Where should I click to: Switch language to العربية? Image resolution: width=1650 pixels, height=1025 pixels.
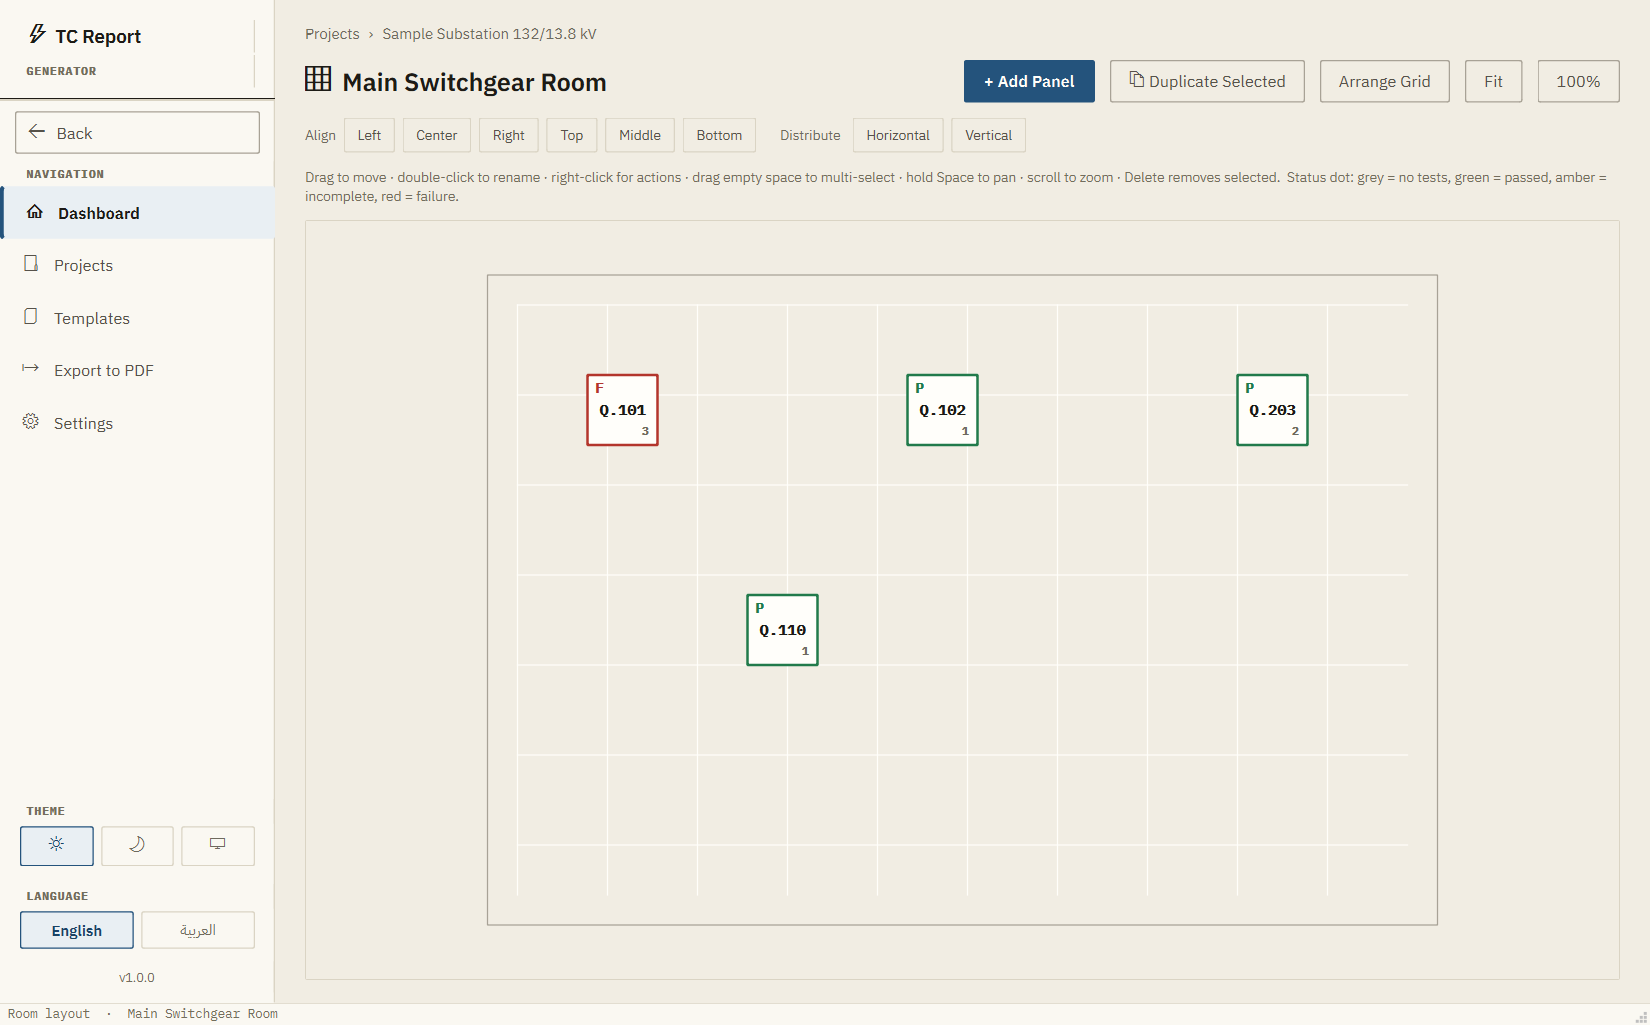coord(198,930)
